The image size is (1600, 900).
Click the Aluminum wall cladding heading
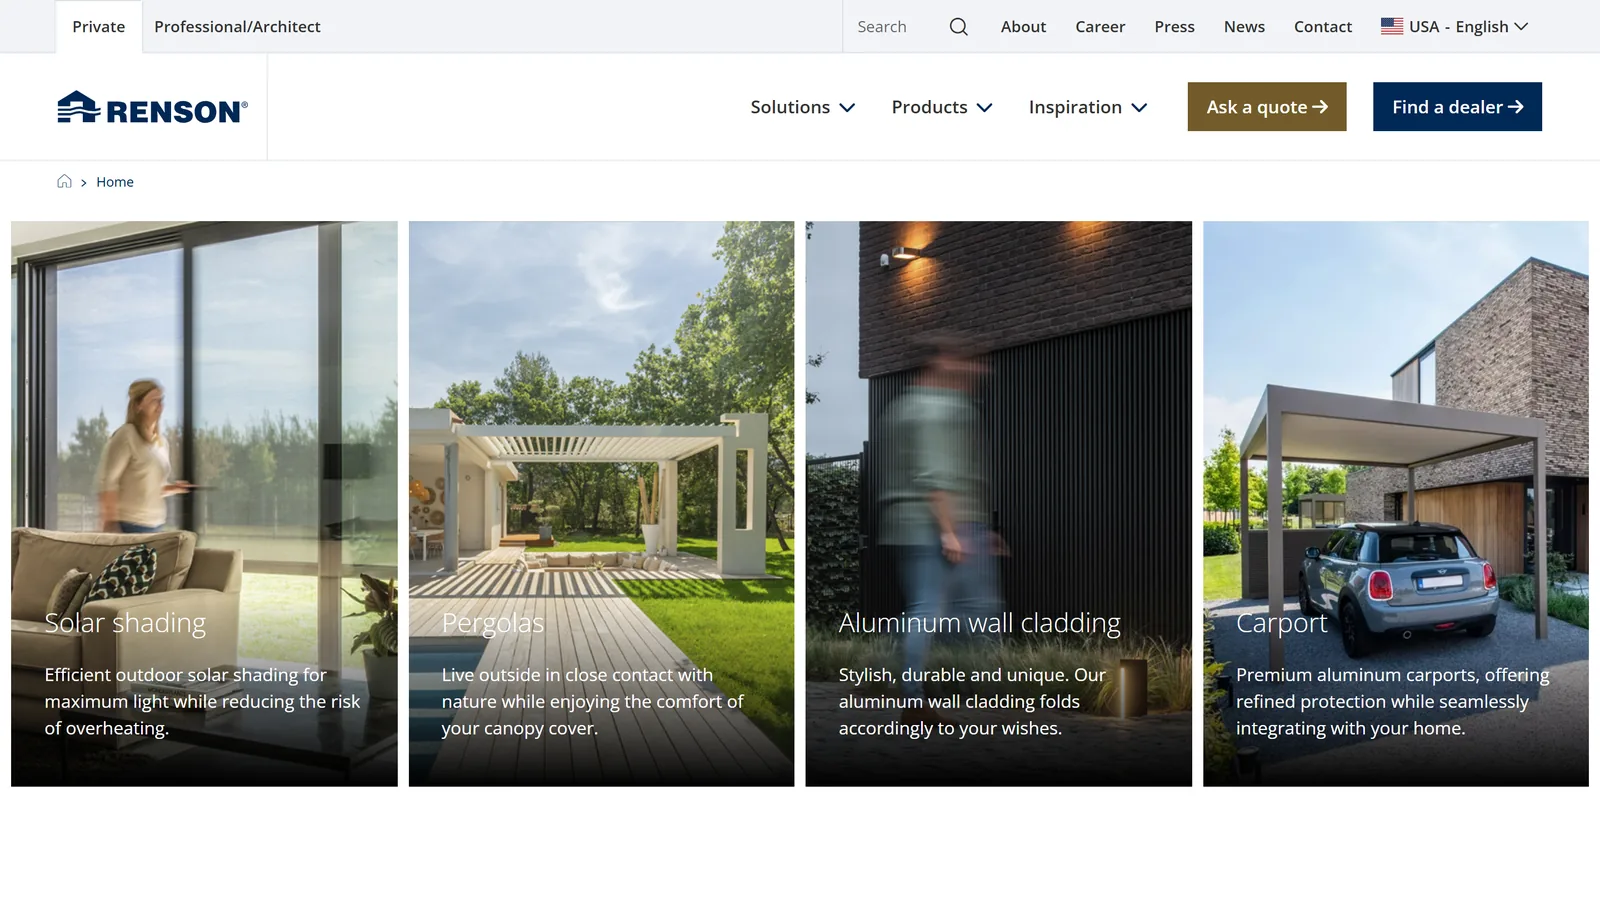[x=979, y=623]
